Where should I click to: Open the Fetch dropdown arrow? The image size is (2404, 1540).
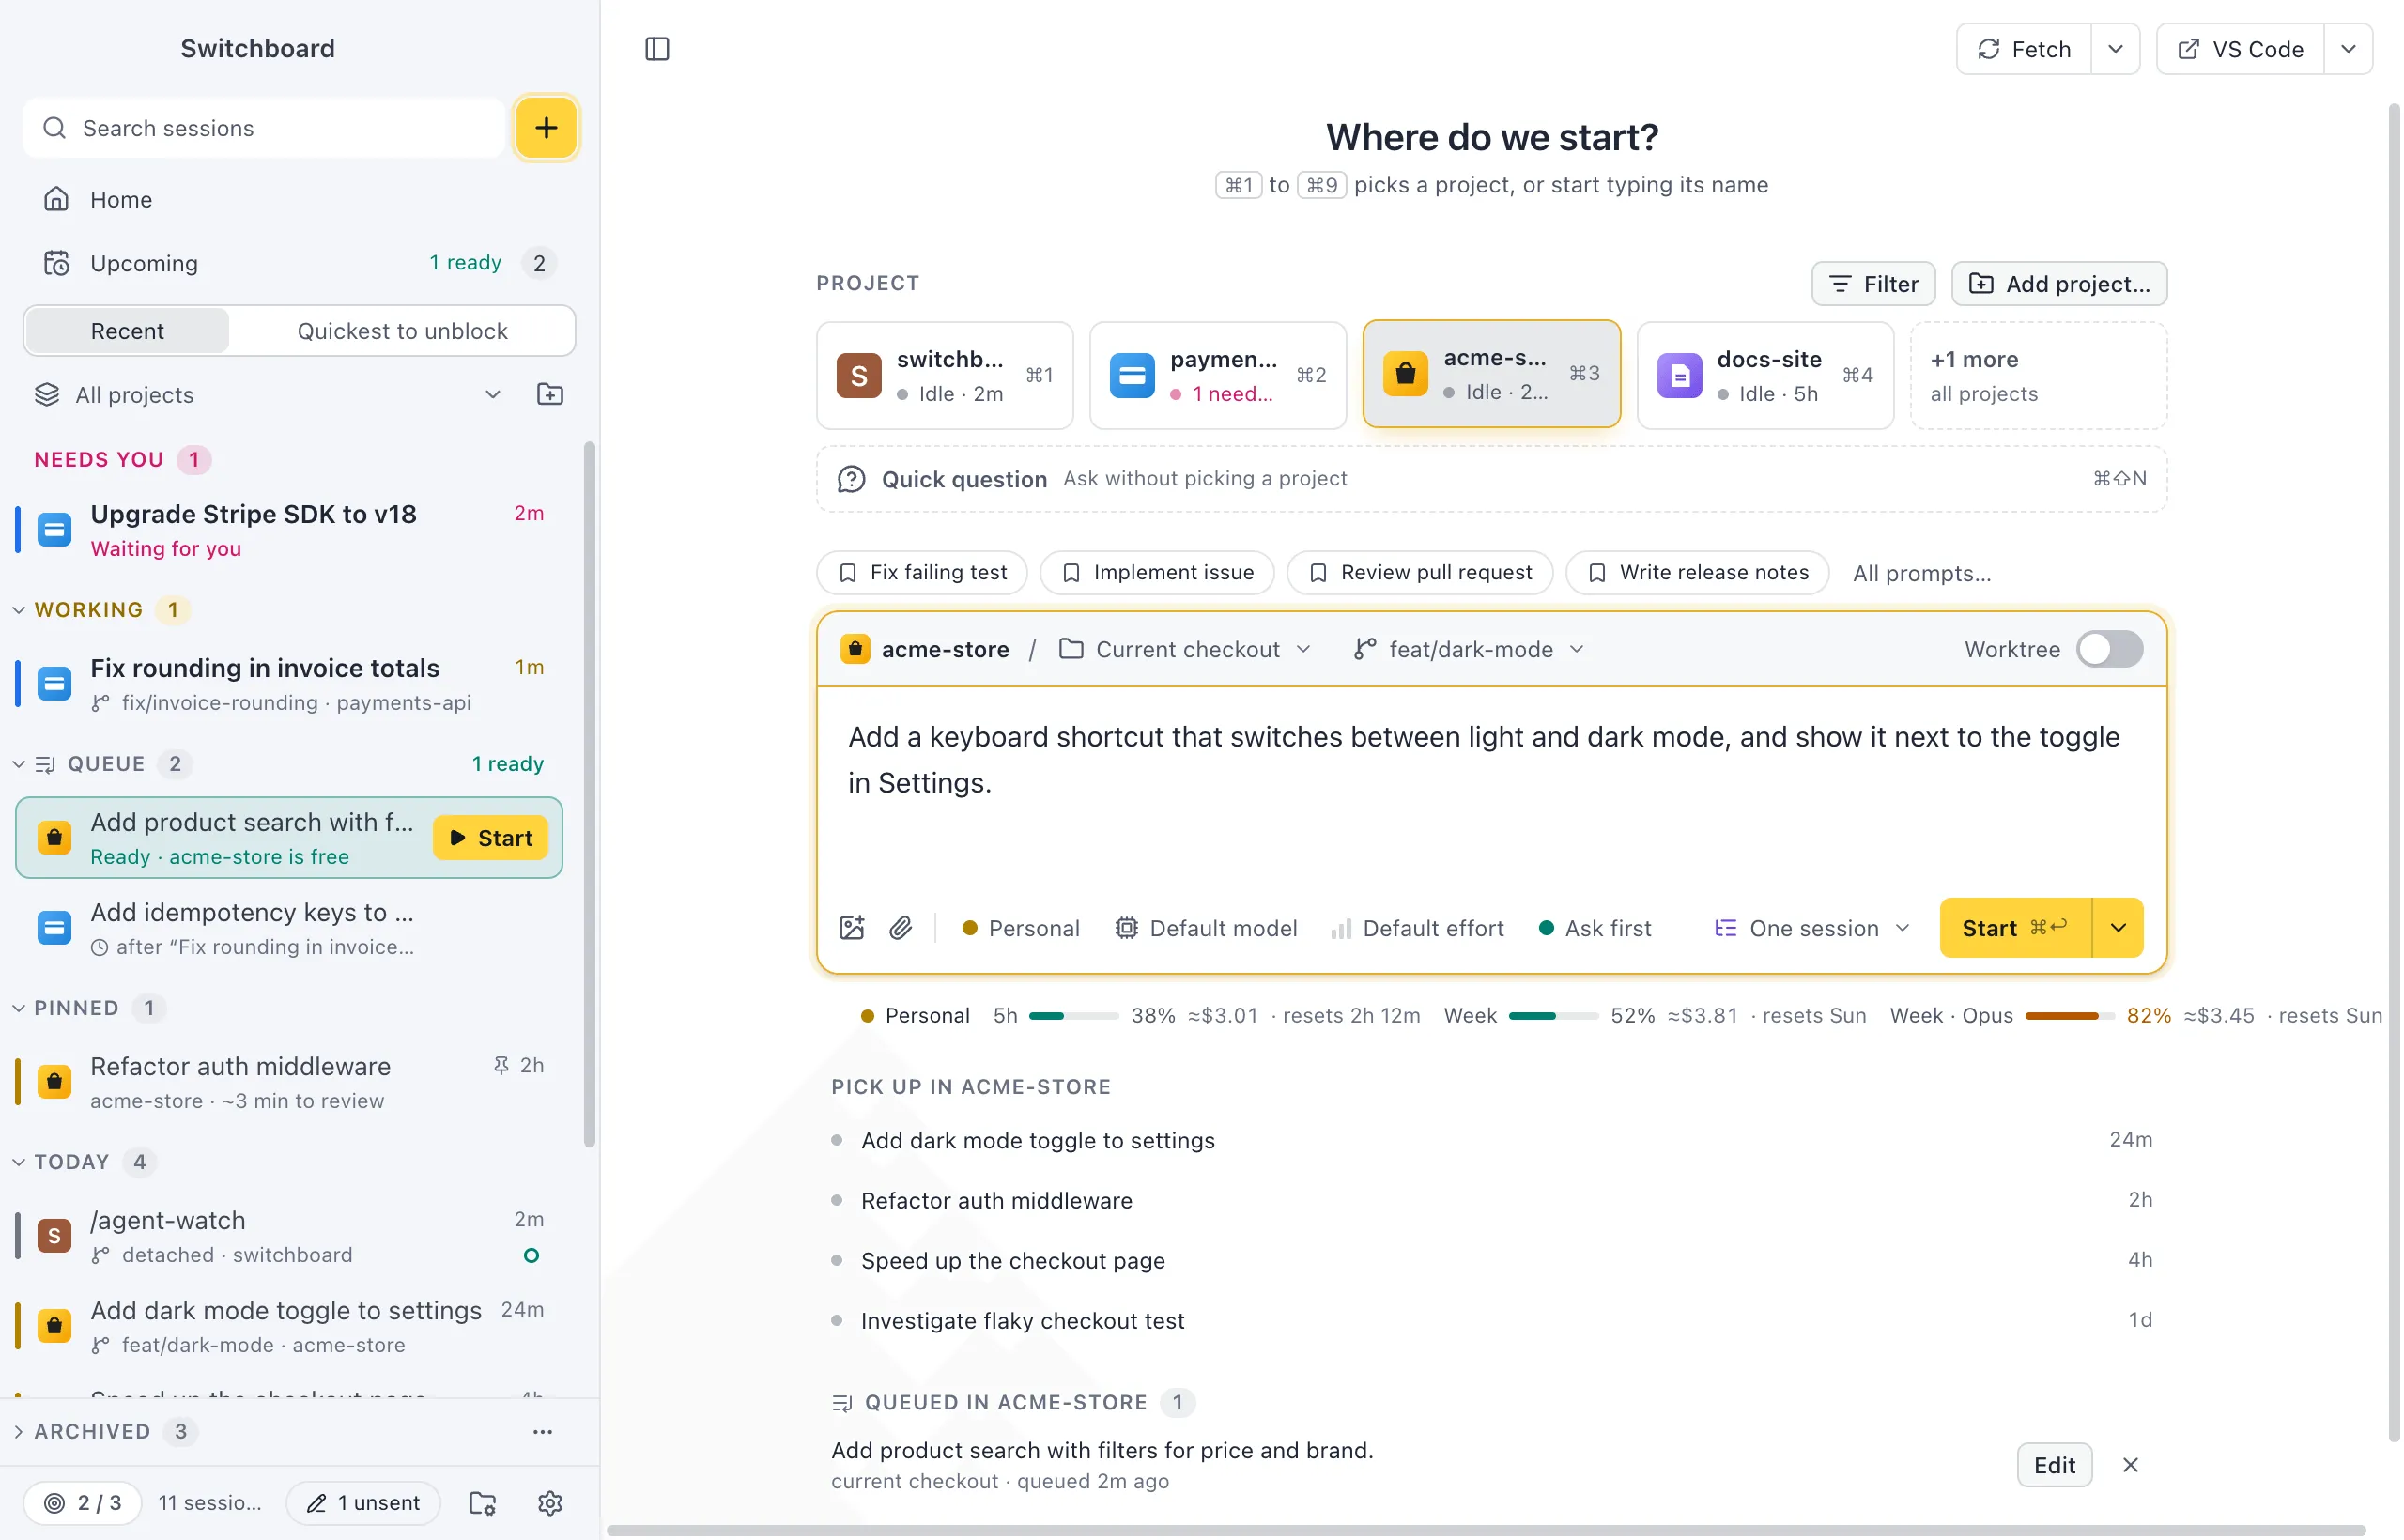[x=2115, y=49]
